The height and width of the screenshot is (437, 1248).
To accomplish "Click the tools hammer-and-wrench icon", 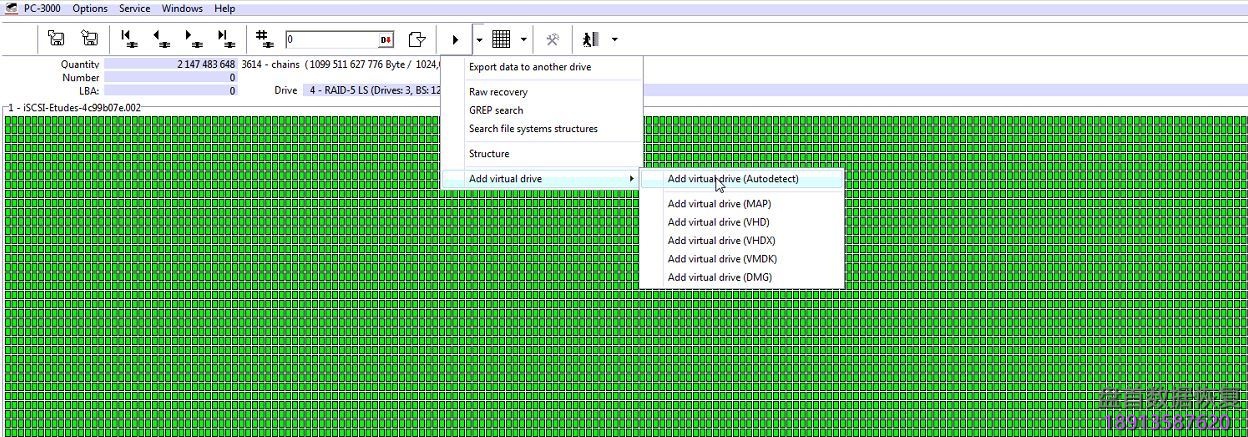I will pos(552,40).
